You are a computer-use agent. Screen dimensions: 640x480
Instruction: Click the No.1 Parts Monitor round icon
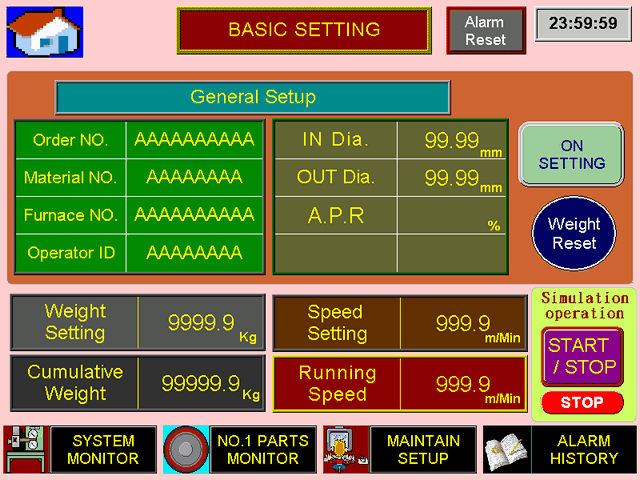(186, 450)
